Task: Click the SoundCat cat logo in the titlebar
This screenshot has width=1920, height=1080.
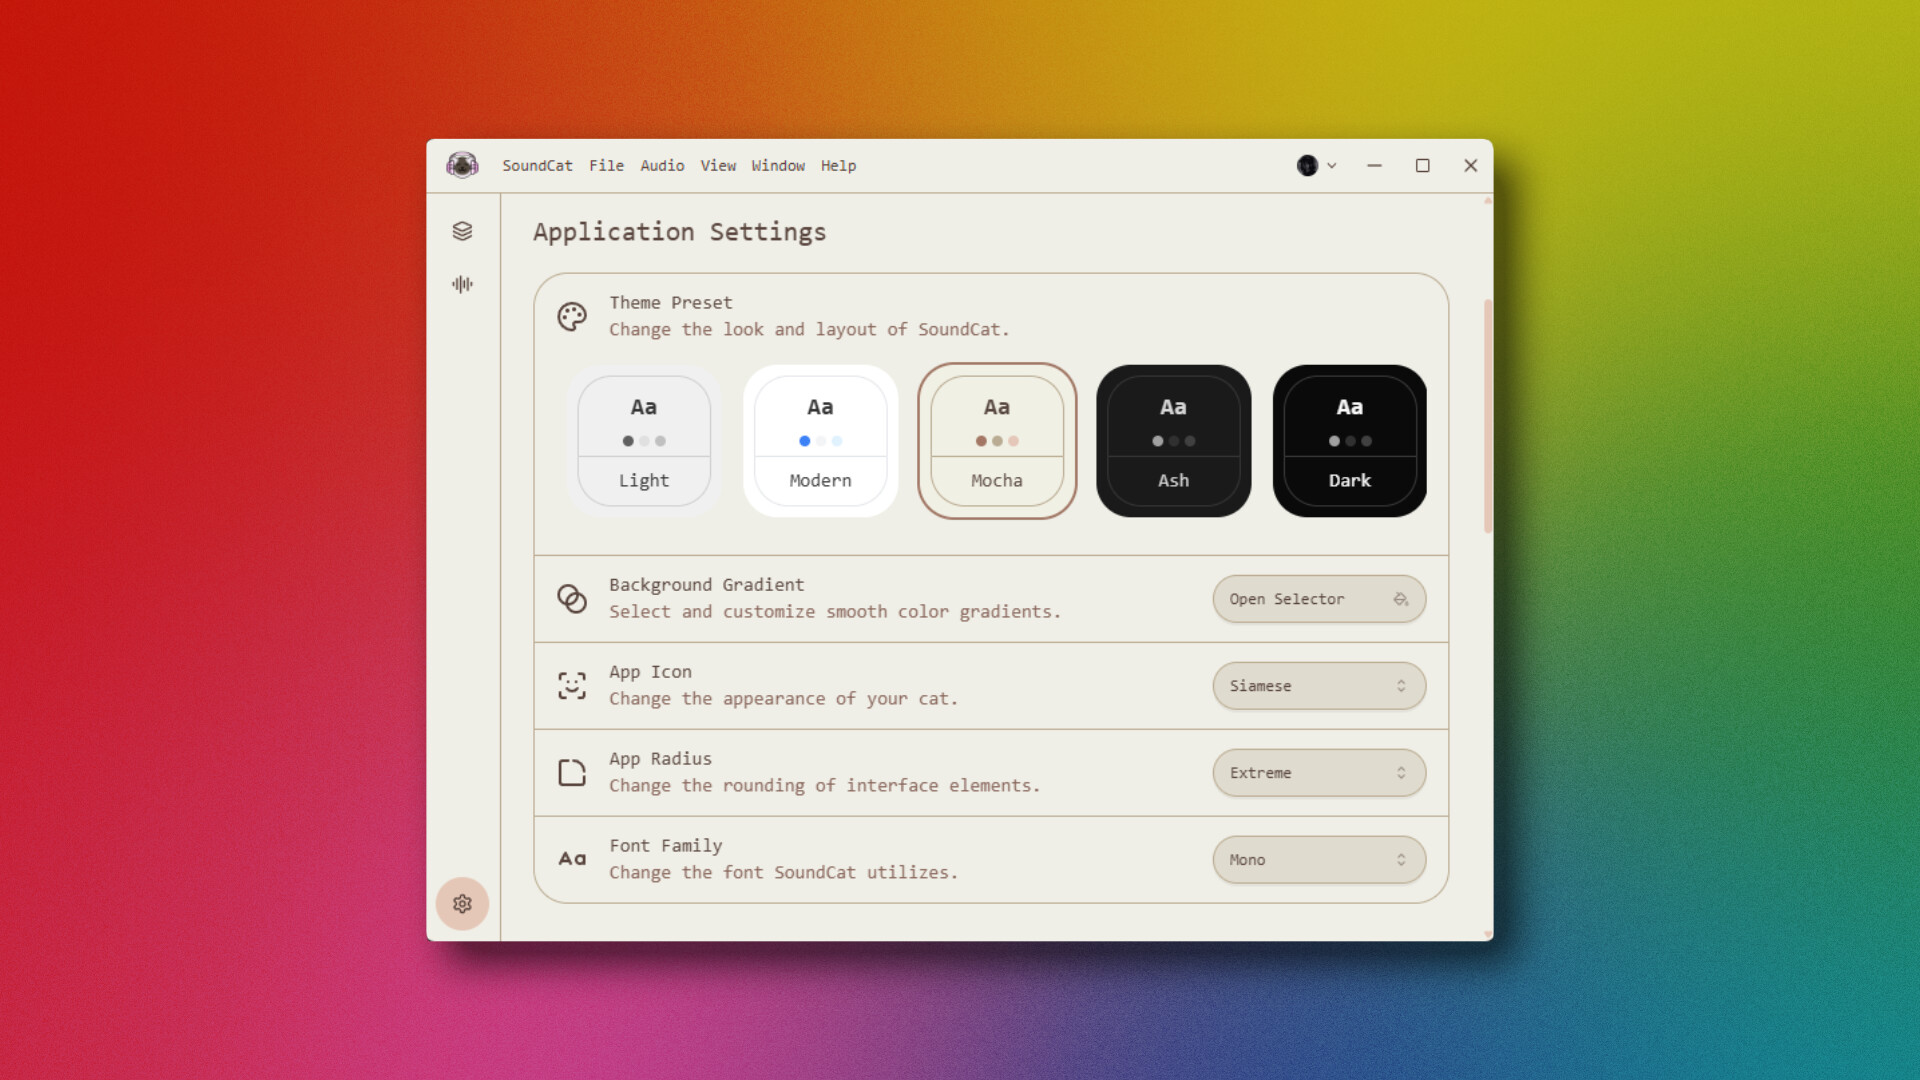Action: [463, 165]
